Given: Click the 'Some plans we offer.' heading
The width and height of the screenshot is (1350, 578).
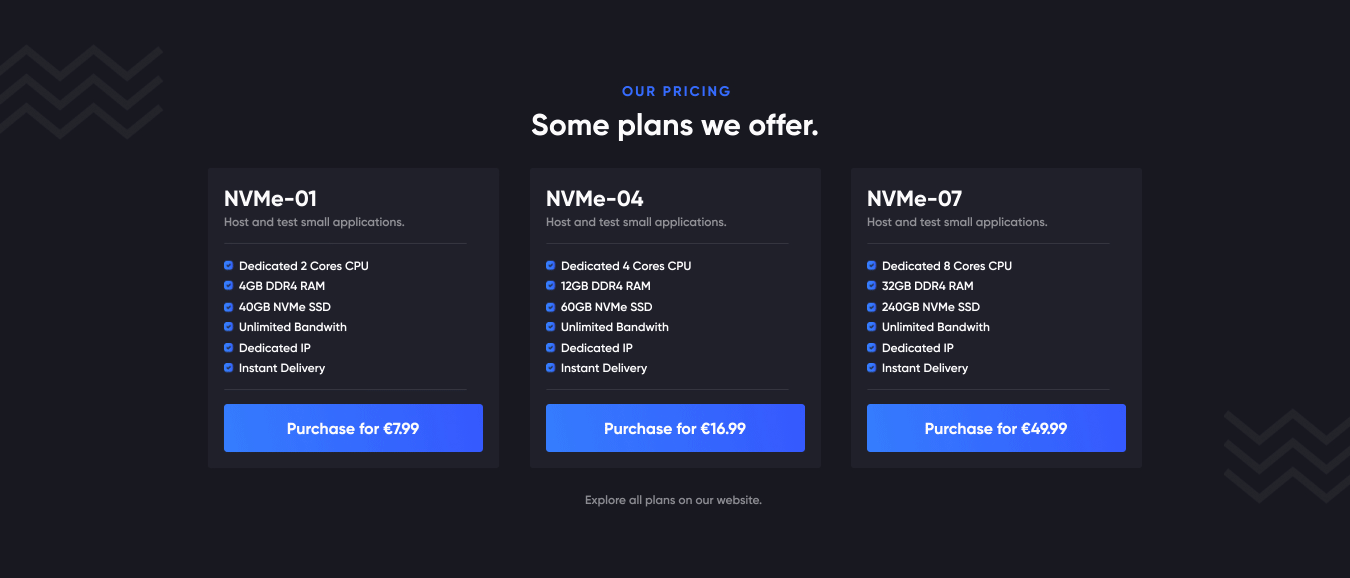Looking at the screenshot, I should [675, 125].
